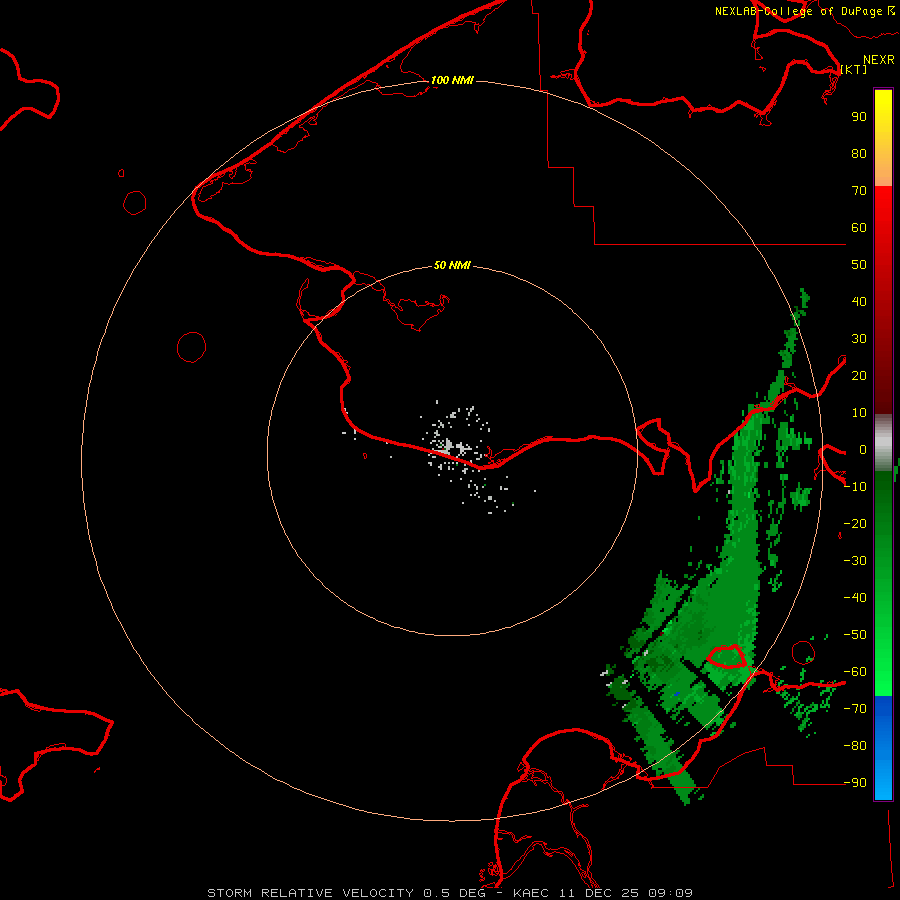Click the "50 NMI" range ring label

(452, 265)
